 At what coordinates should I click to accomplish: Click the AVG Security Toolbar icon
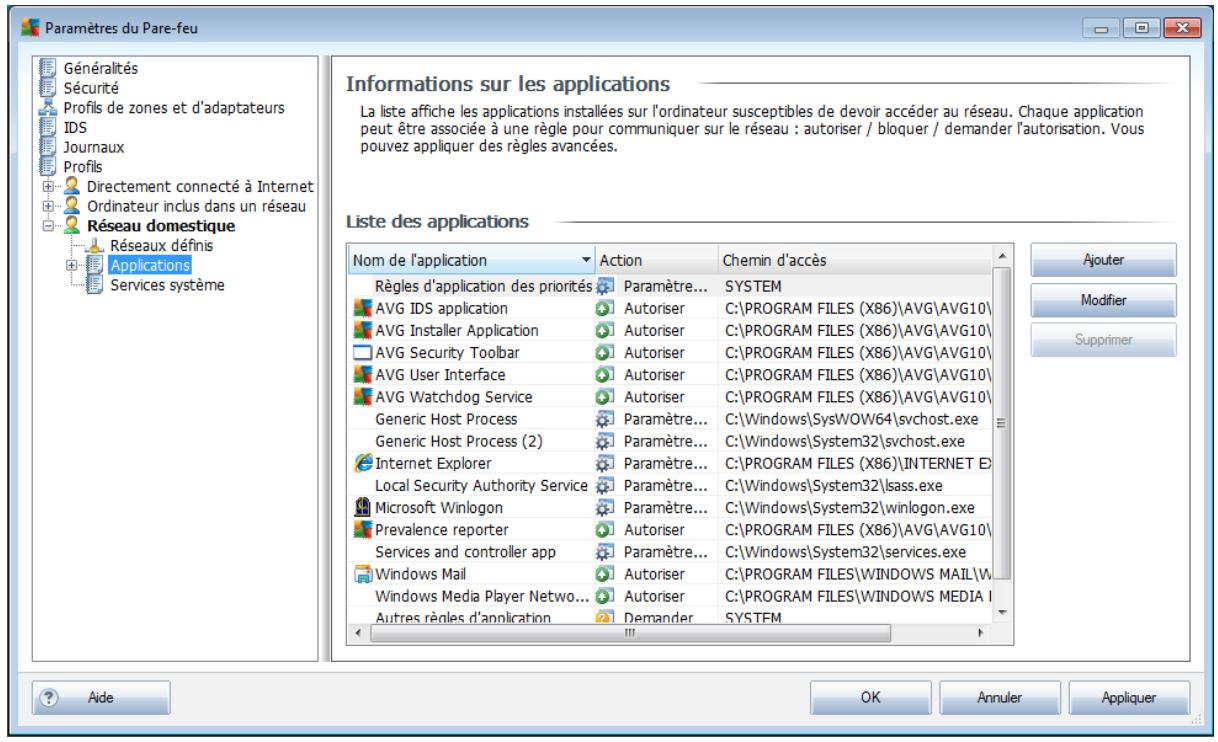(x=362, y=352)
